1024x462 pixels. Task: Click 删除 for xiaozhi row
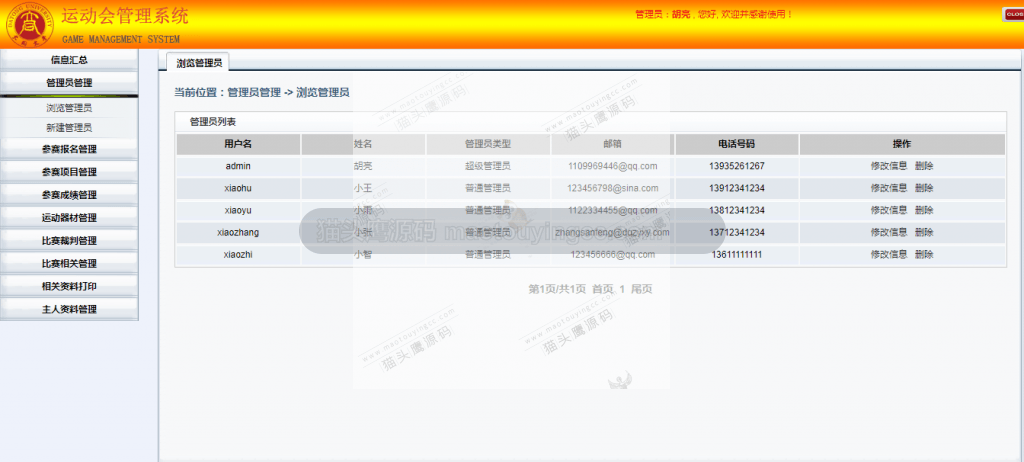pyautogui.click(x=924, y=254)
